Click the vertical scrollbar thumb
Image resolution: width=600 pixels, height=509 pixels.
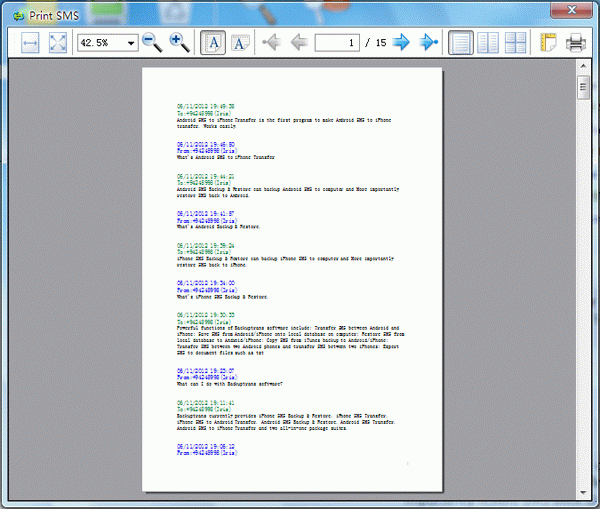(583, 87)
